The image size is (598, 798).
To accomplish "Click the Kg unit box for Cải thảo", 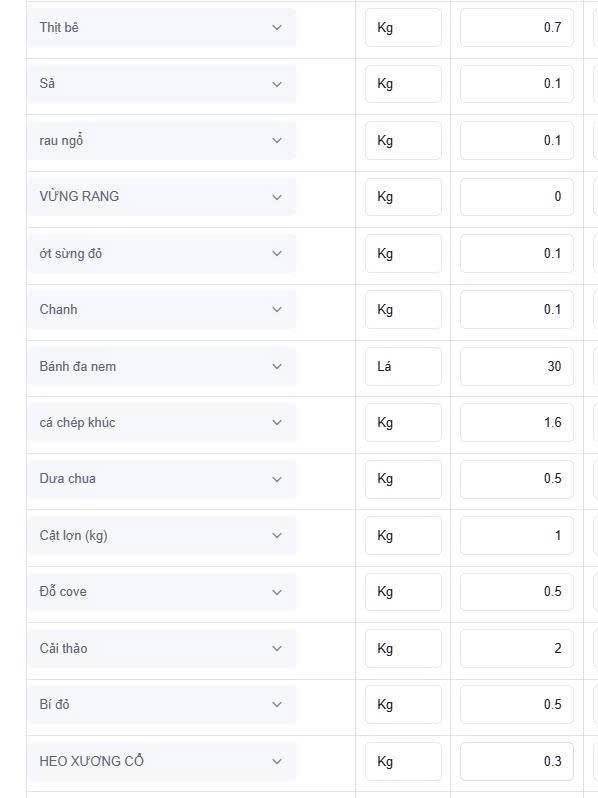I will pos(403,648).
